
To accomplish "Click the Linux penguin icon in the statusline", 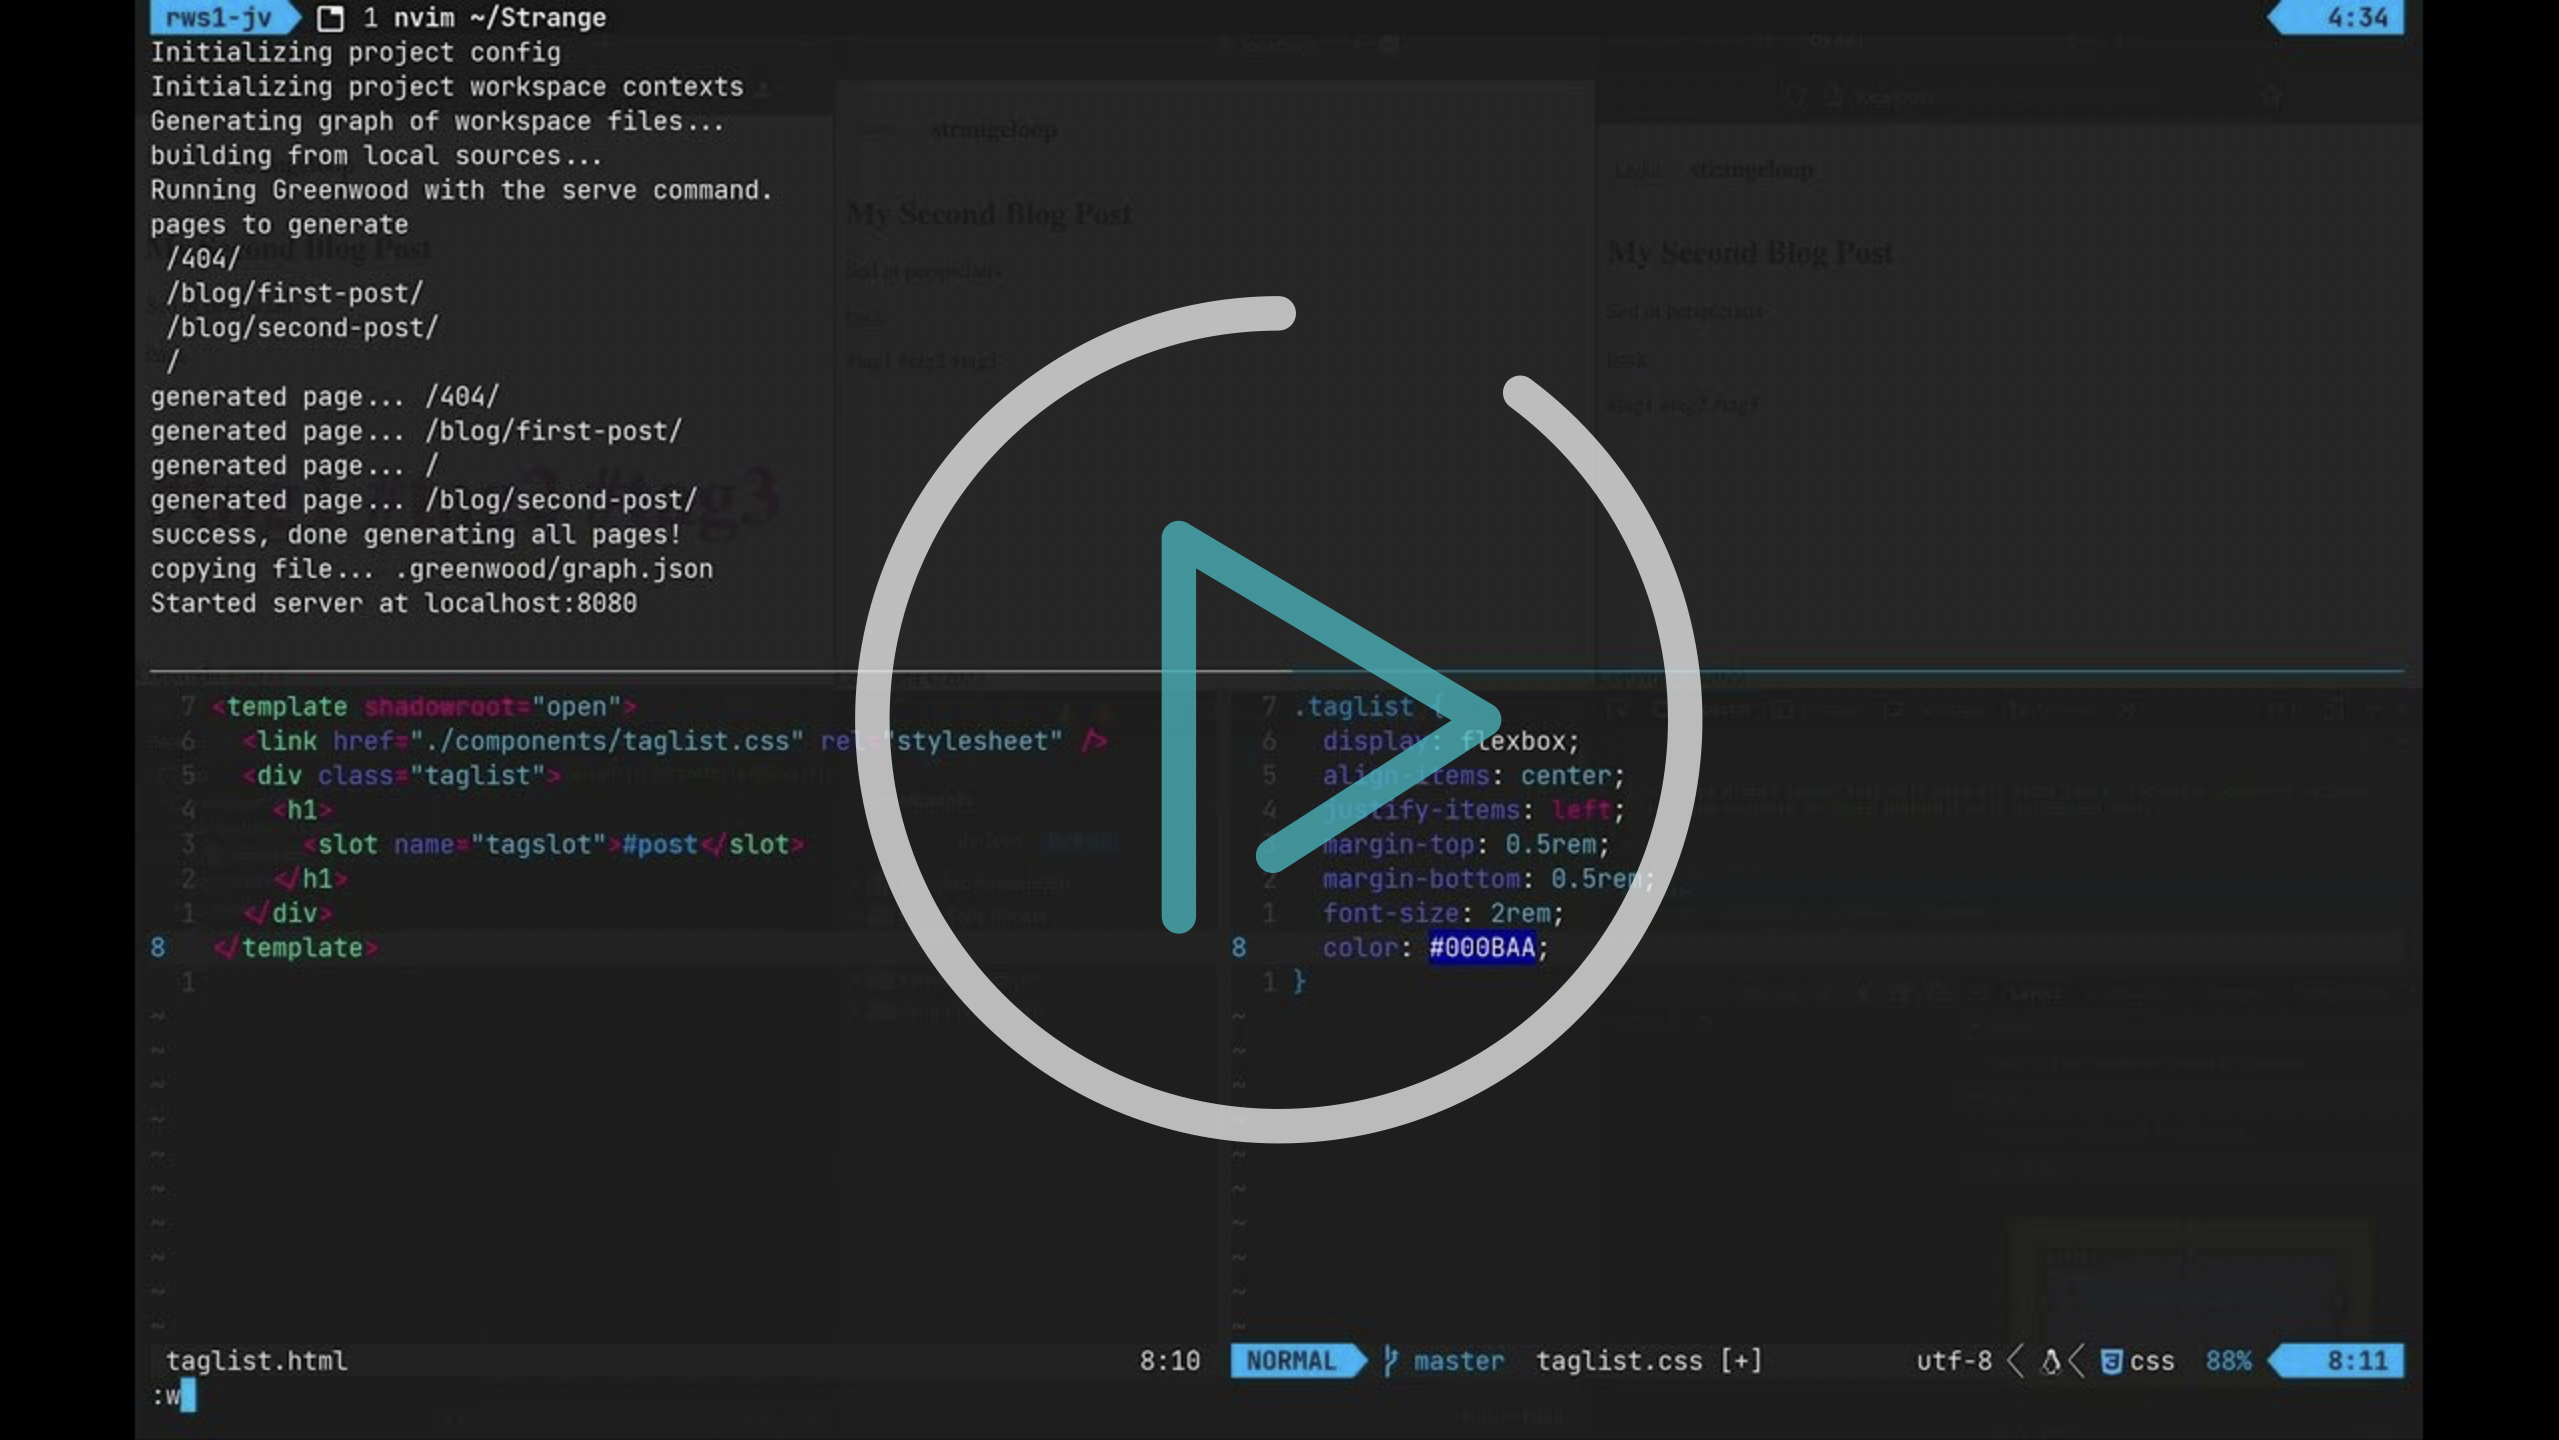I will coord(2051,1361).
